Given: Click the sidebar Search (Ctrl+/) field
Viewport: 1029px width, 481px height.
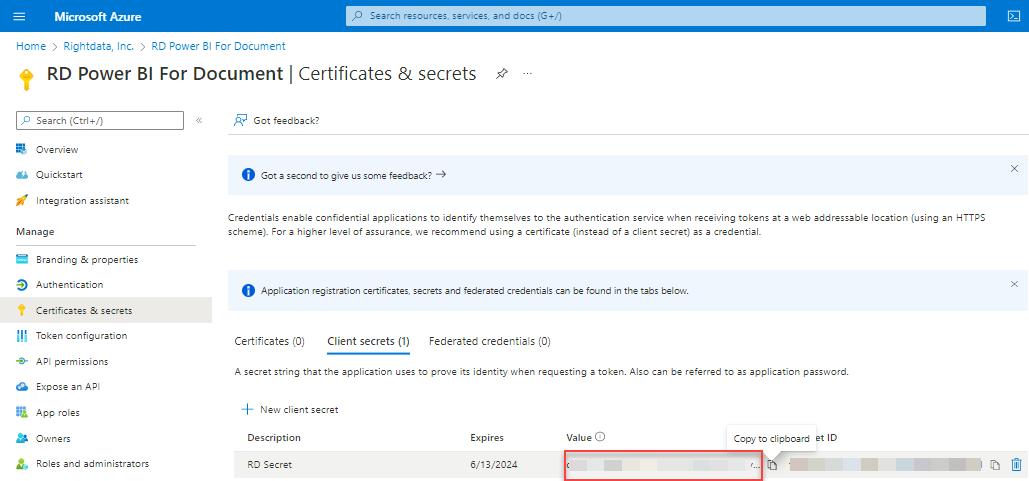Looking at the screenshot, I should (100, 121).
